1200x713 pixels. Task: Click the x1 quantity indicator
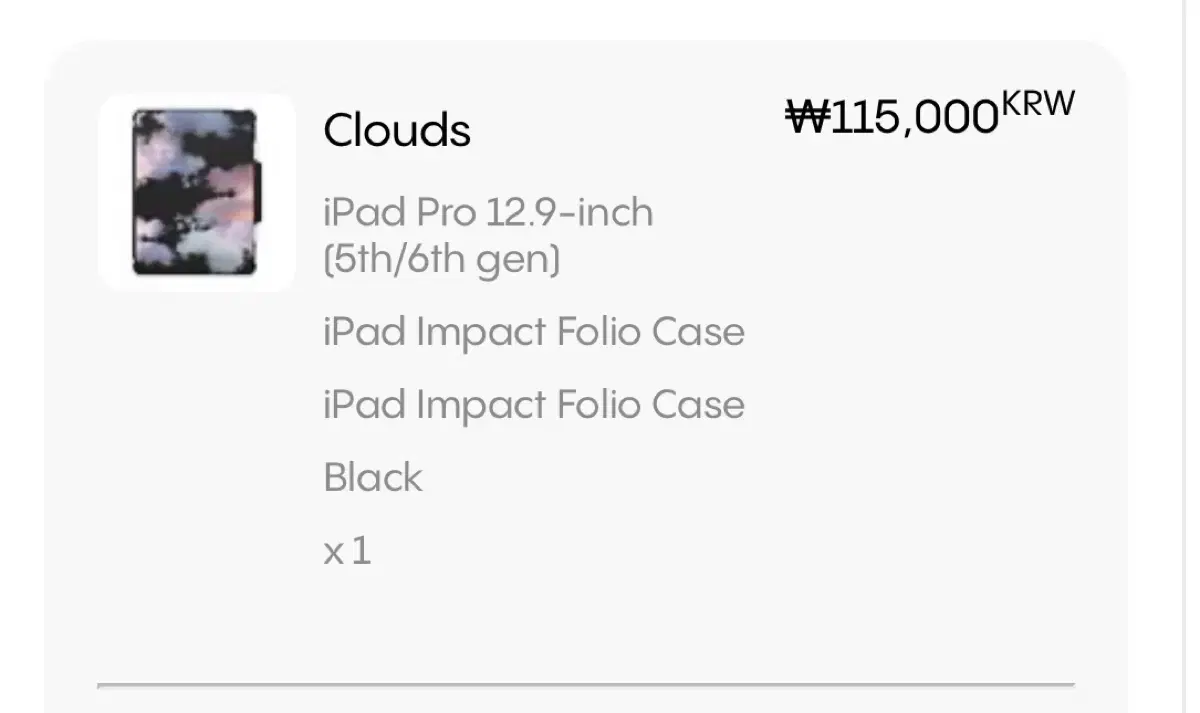point(347,549)
